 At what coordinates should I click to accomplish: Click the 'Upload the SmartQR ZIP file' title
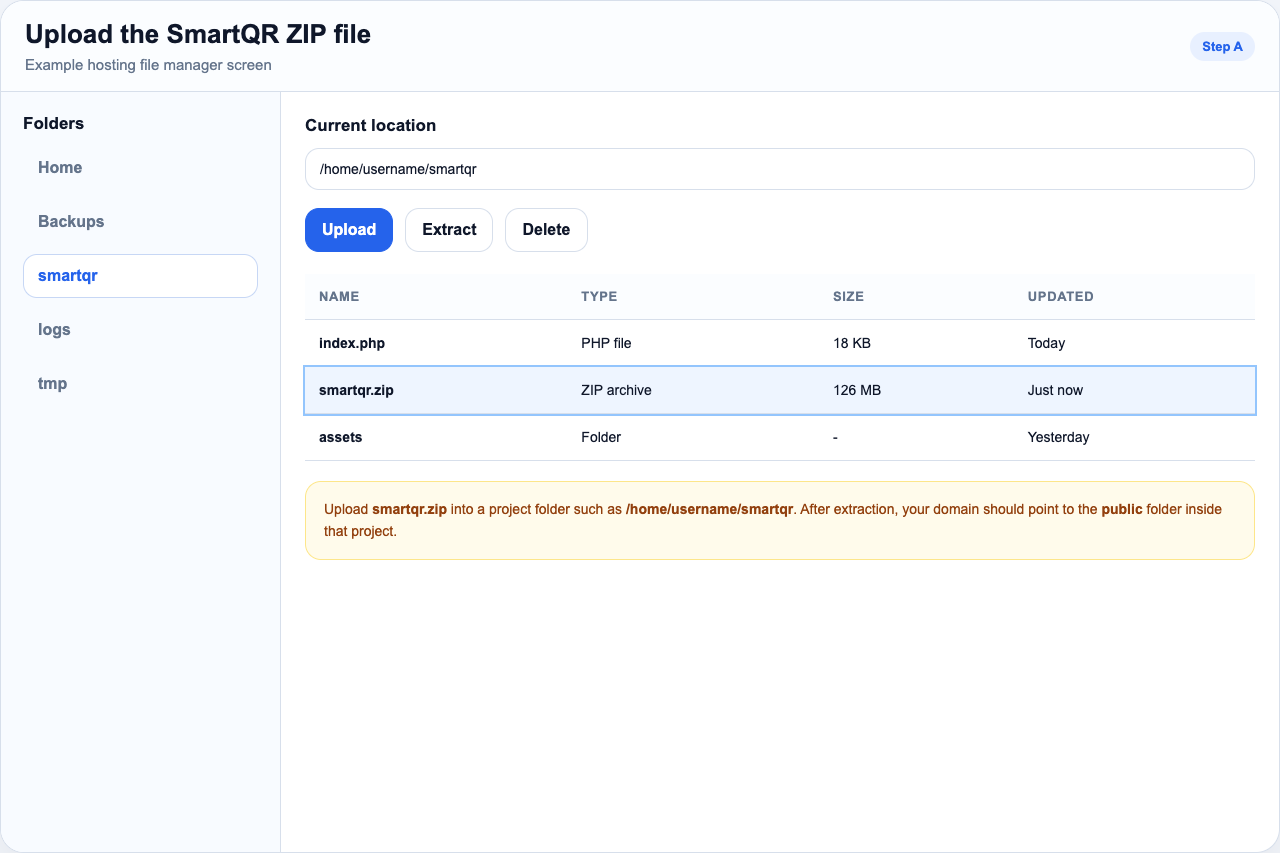click(x=198, y=34)
